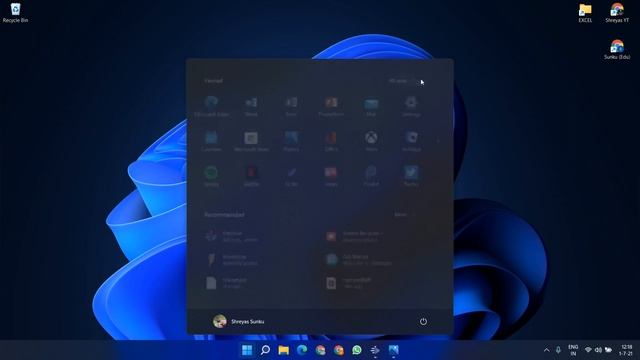Open Netflix in the Start menu
Viewport: 640px width, 360px height.
(x=251, y=176)
